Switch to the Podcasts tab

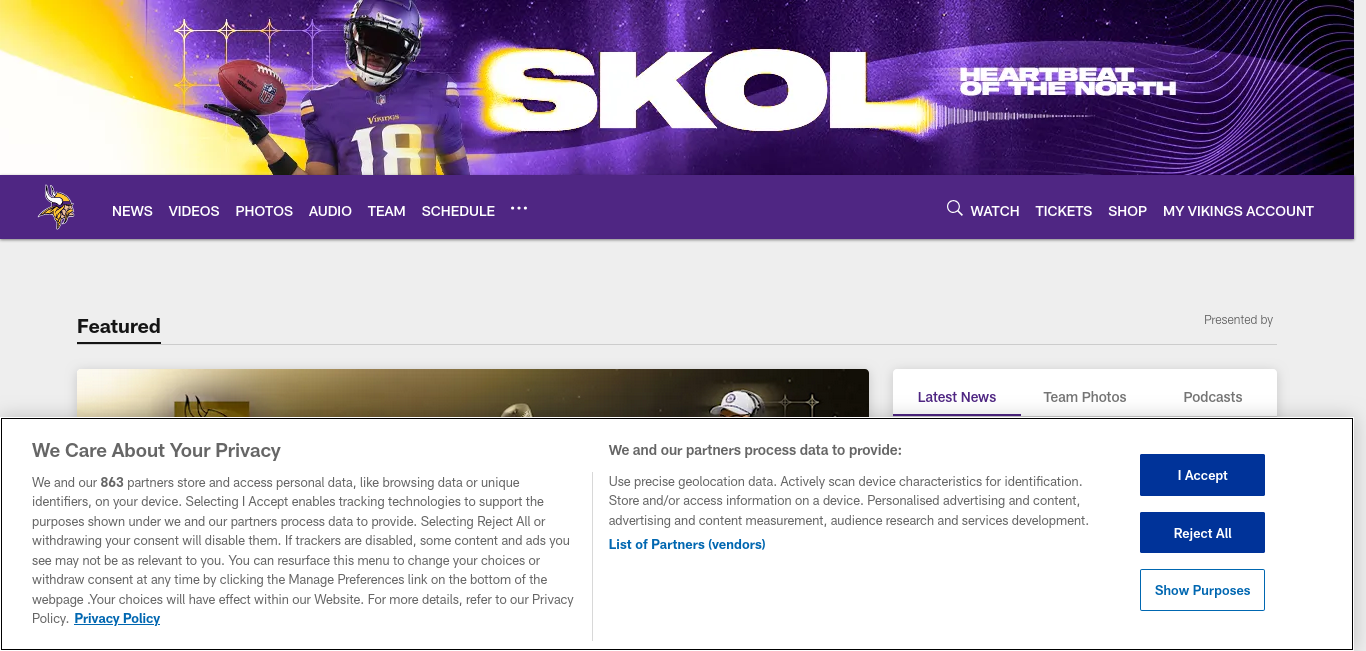(1213, 397)
